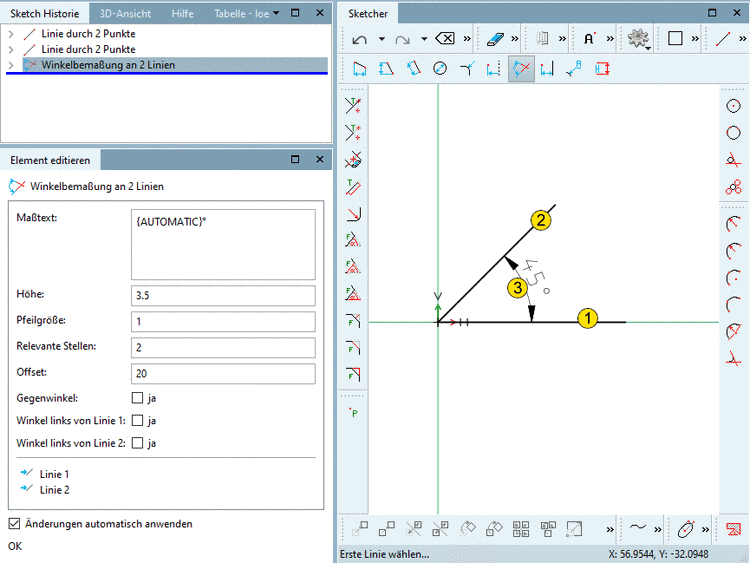Screen dimensions: 750x563
Task: Click the leader annotation dimension icon
Action: pos(574,69)
